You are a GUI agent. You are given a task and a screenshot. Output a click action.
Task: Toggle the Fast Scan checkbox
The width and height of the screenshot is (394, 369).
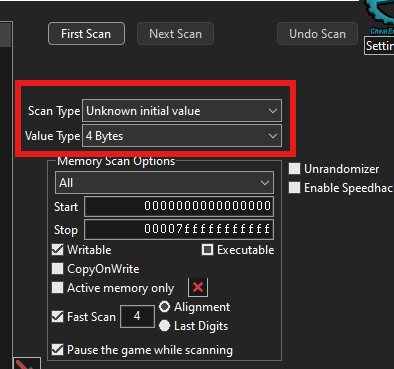point(57,317)
